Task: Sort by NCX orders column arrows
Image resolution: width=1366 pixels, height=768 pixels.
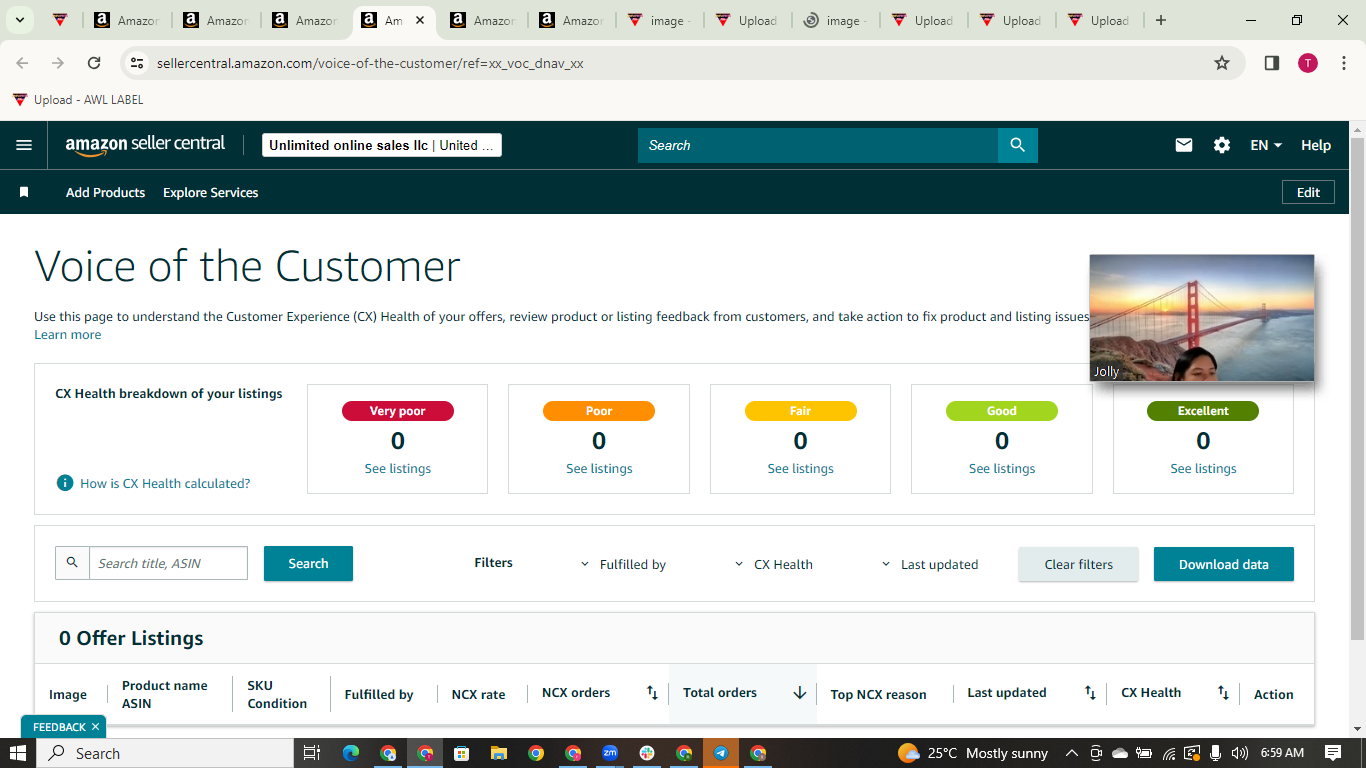Action: [x=652, y=692]
